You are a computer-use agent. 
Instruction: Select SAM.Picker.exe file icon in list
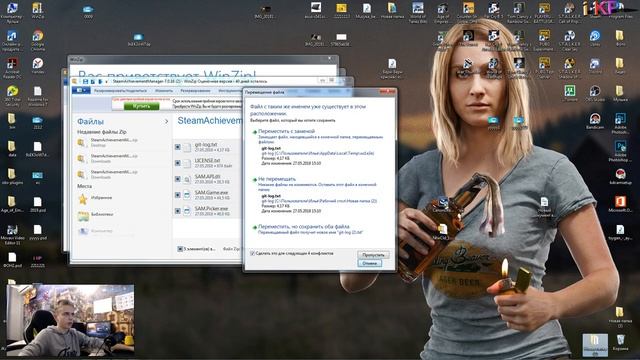[187, 211]
